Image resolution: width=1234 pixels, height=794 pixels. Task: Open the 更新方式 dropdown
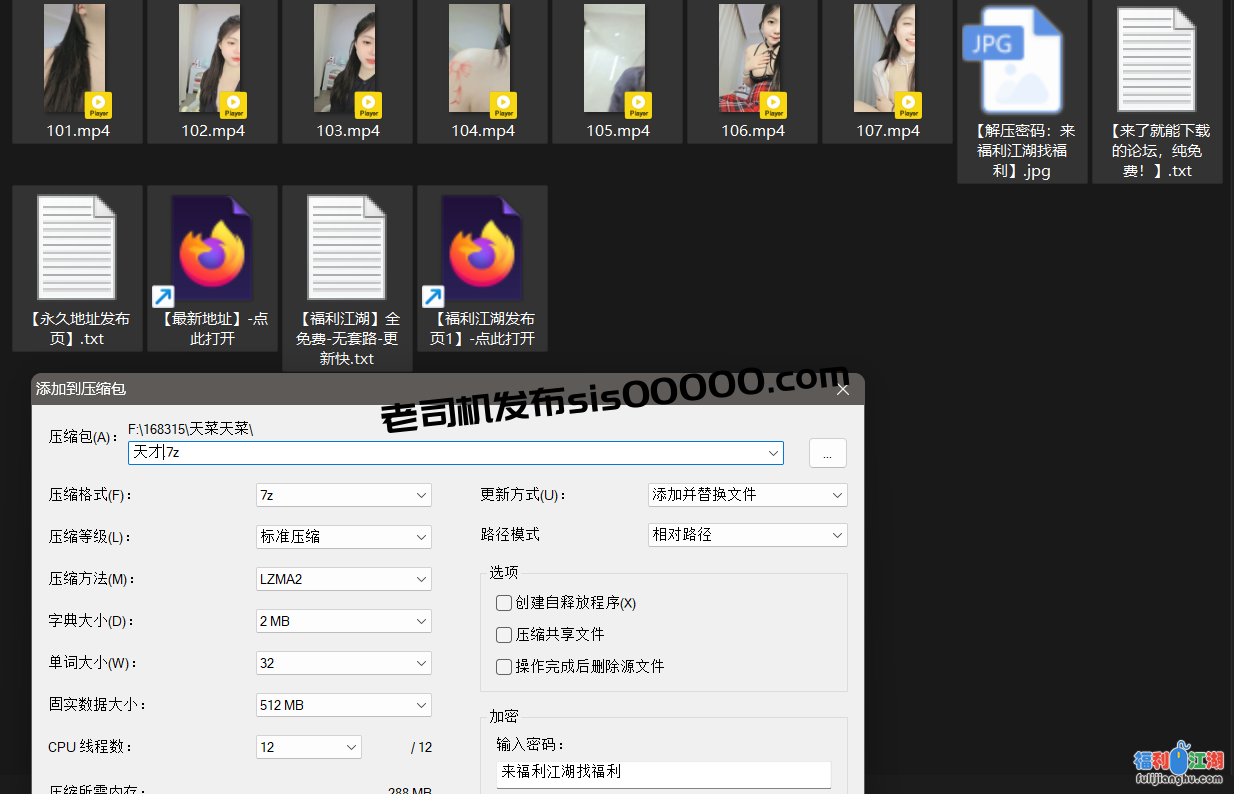coord(836,494)
